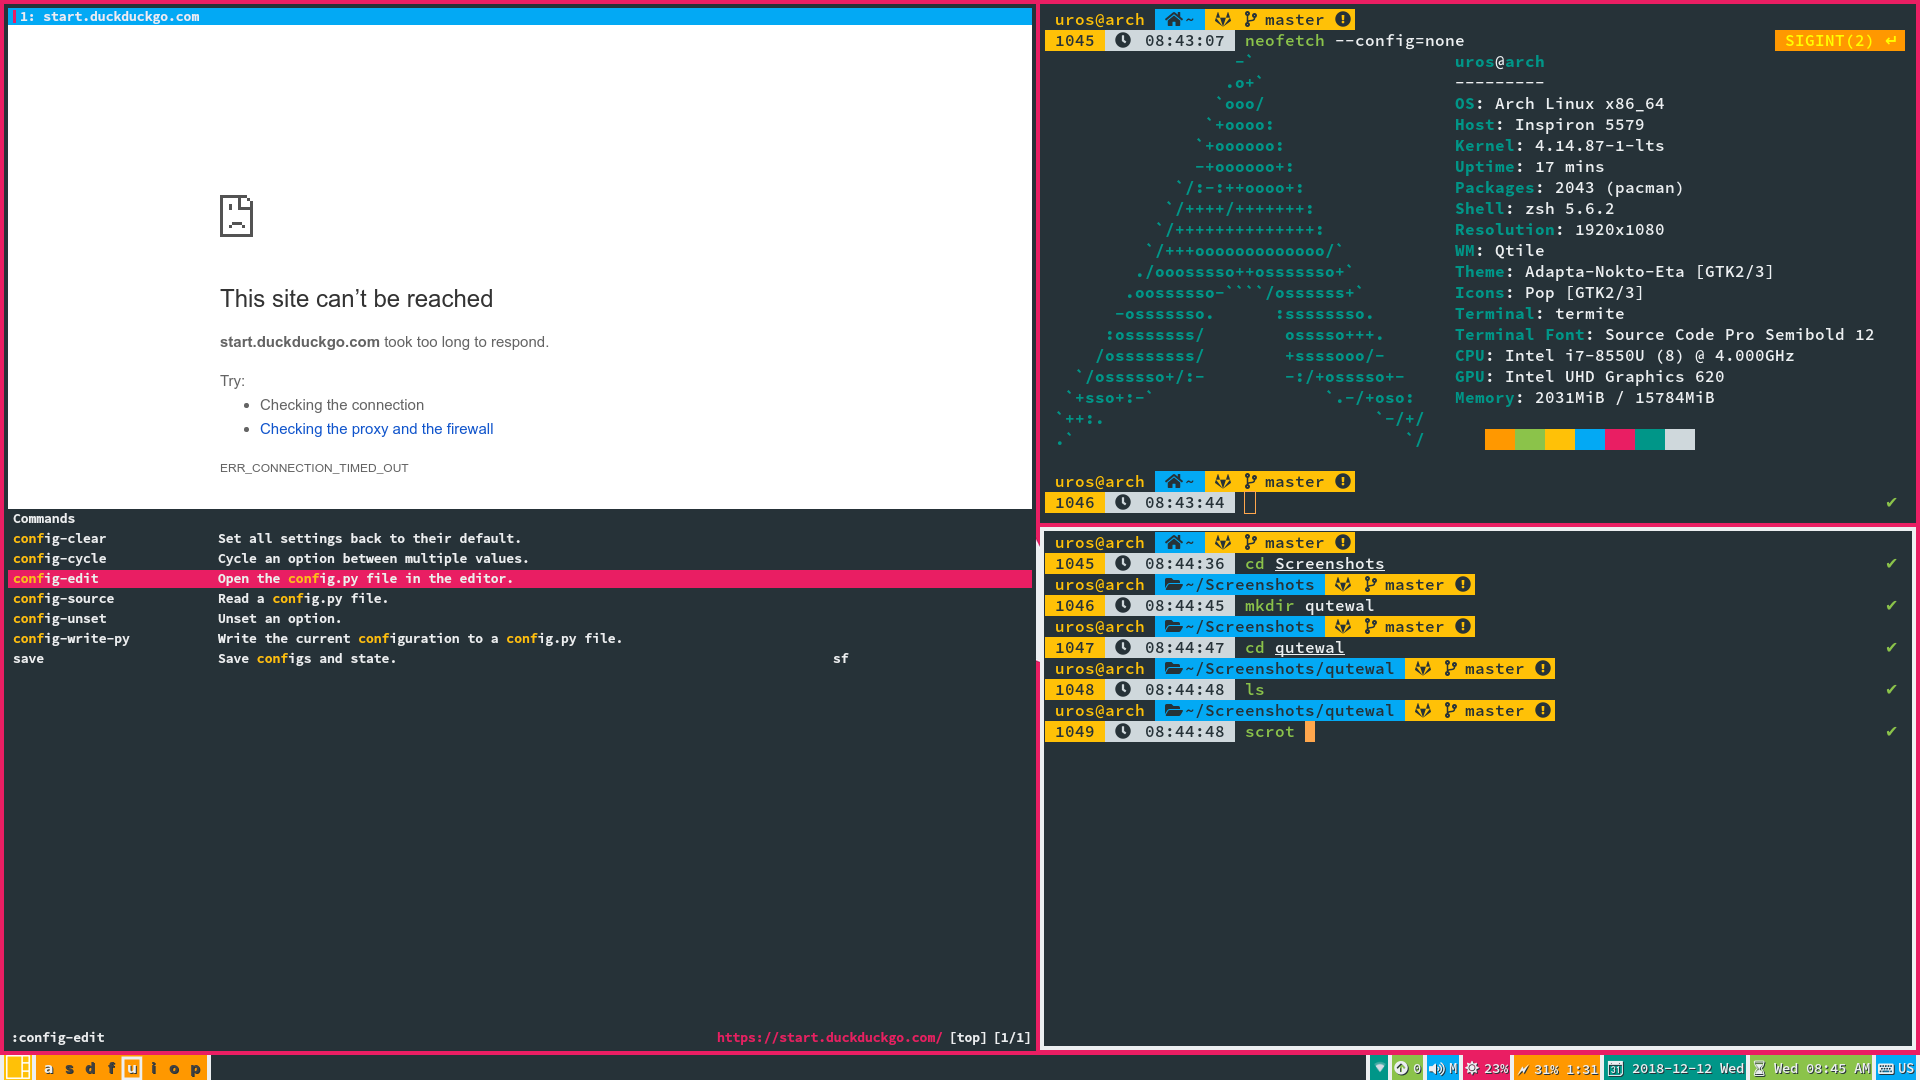The image size is (1920, 1080).
Task: Click the wifi network status icon
Action: pos(1379,1068)
